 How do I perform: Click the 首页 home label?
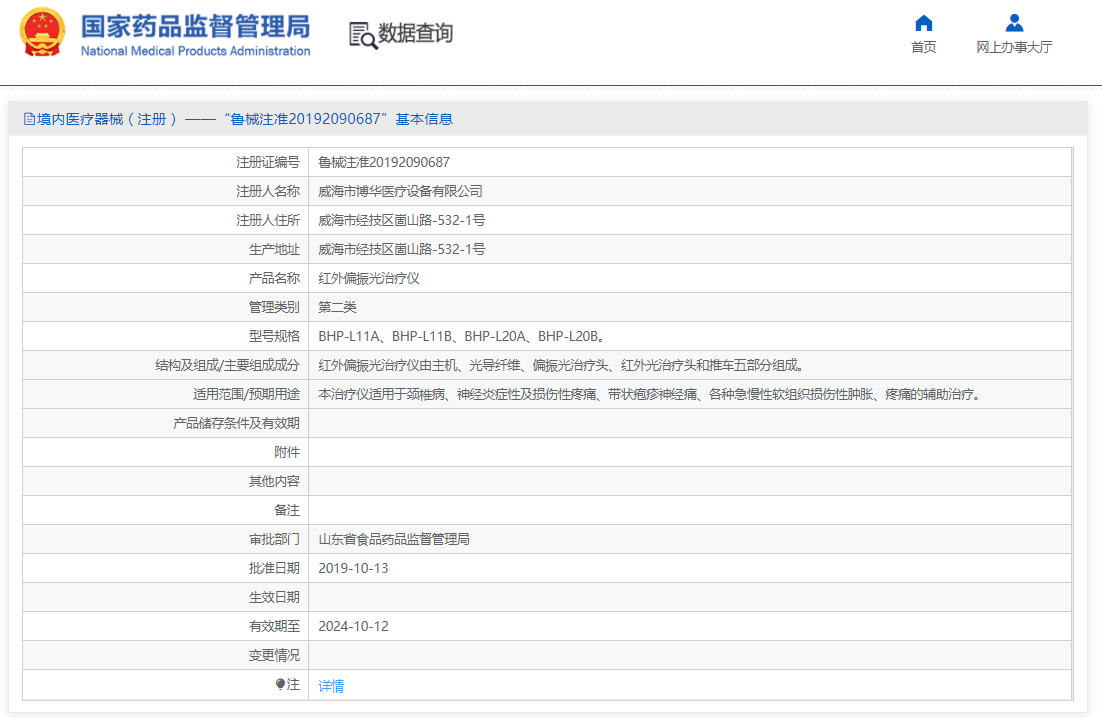(x=923, y=47)
